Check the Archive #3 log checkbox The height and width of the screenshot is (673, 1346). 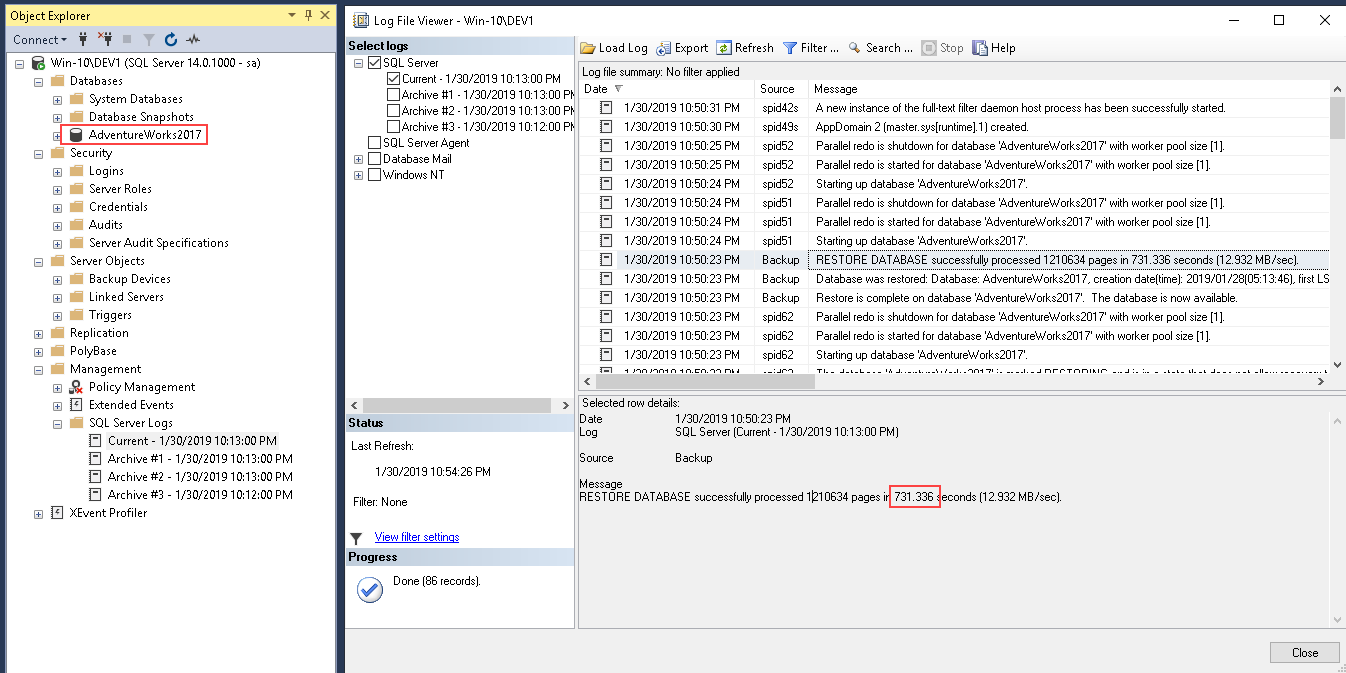(x=394, y=127)
